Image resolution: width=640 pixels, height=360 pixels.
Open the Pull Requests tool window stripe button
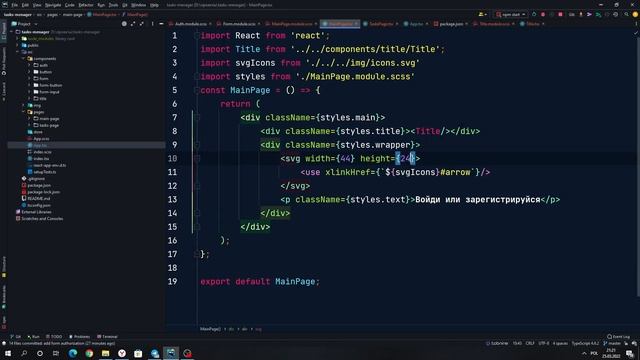[4, 61]
